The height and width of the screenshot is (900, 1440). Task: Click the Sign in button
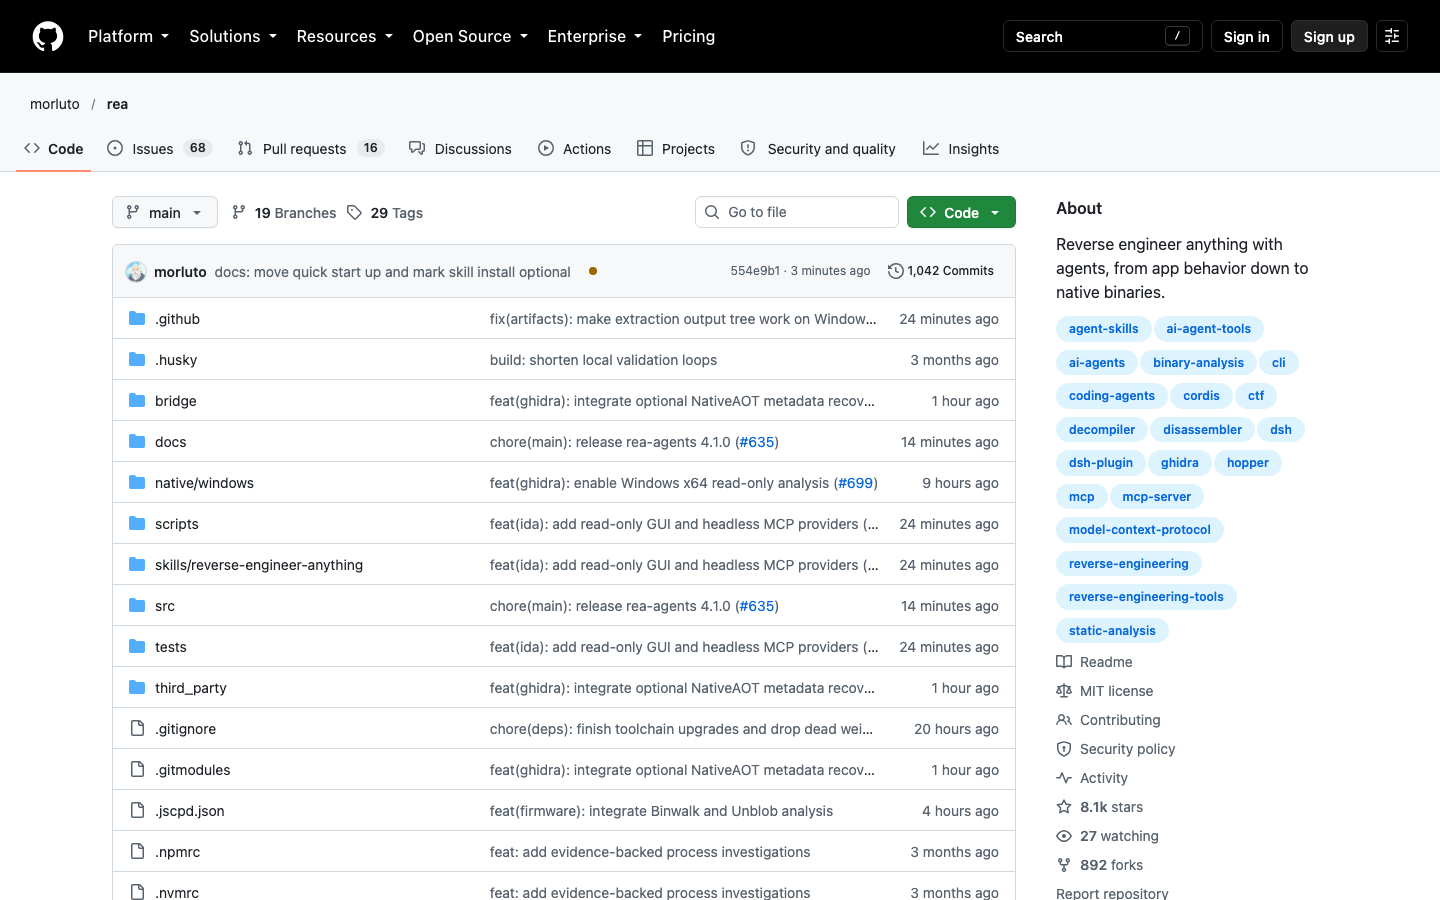1246,36
